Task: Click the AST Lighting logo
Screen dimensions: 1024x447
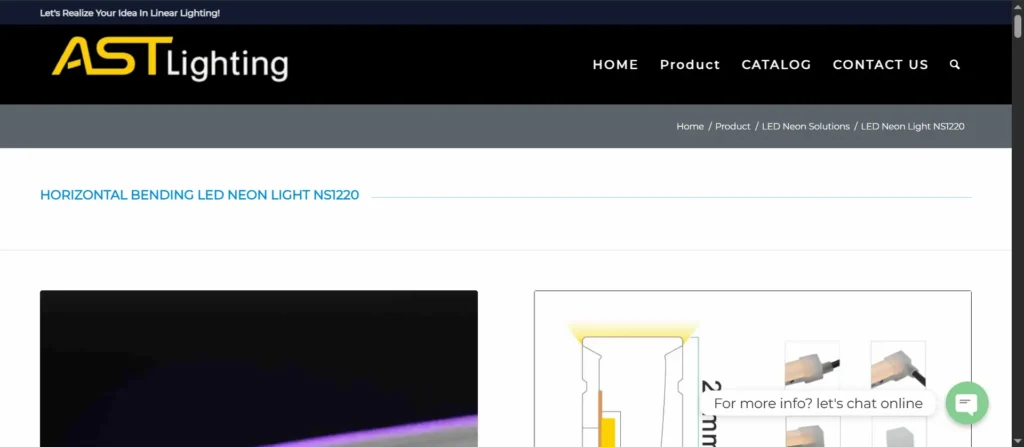Action: [170, 59]
